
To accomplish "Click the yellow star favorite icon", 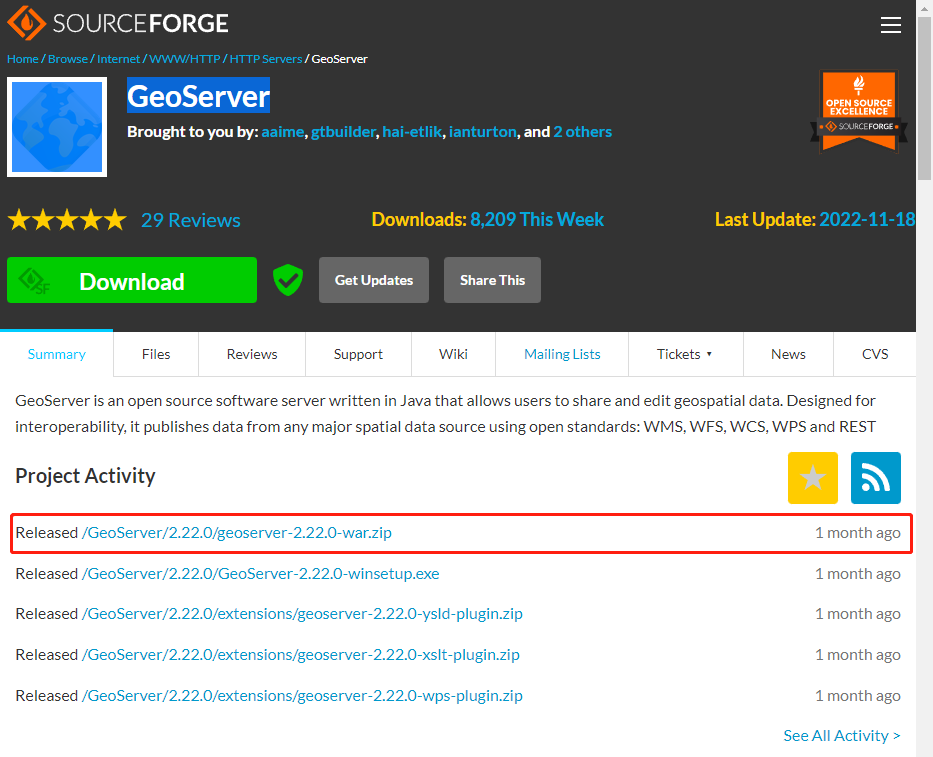I will coord(812,478).
